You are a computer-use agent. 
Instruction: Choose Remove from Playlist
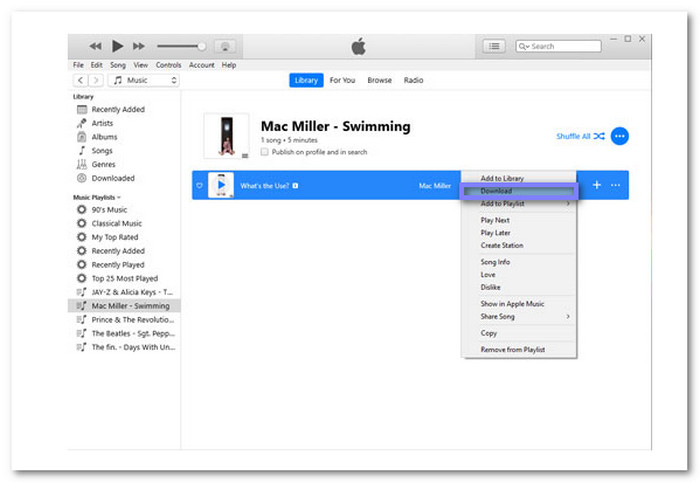519,350
